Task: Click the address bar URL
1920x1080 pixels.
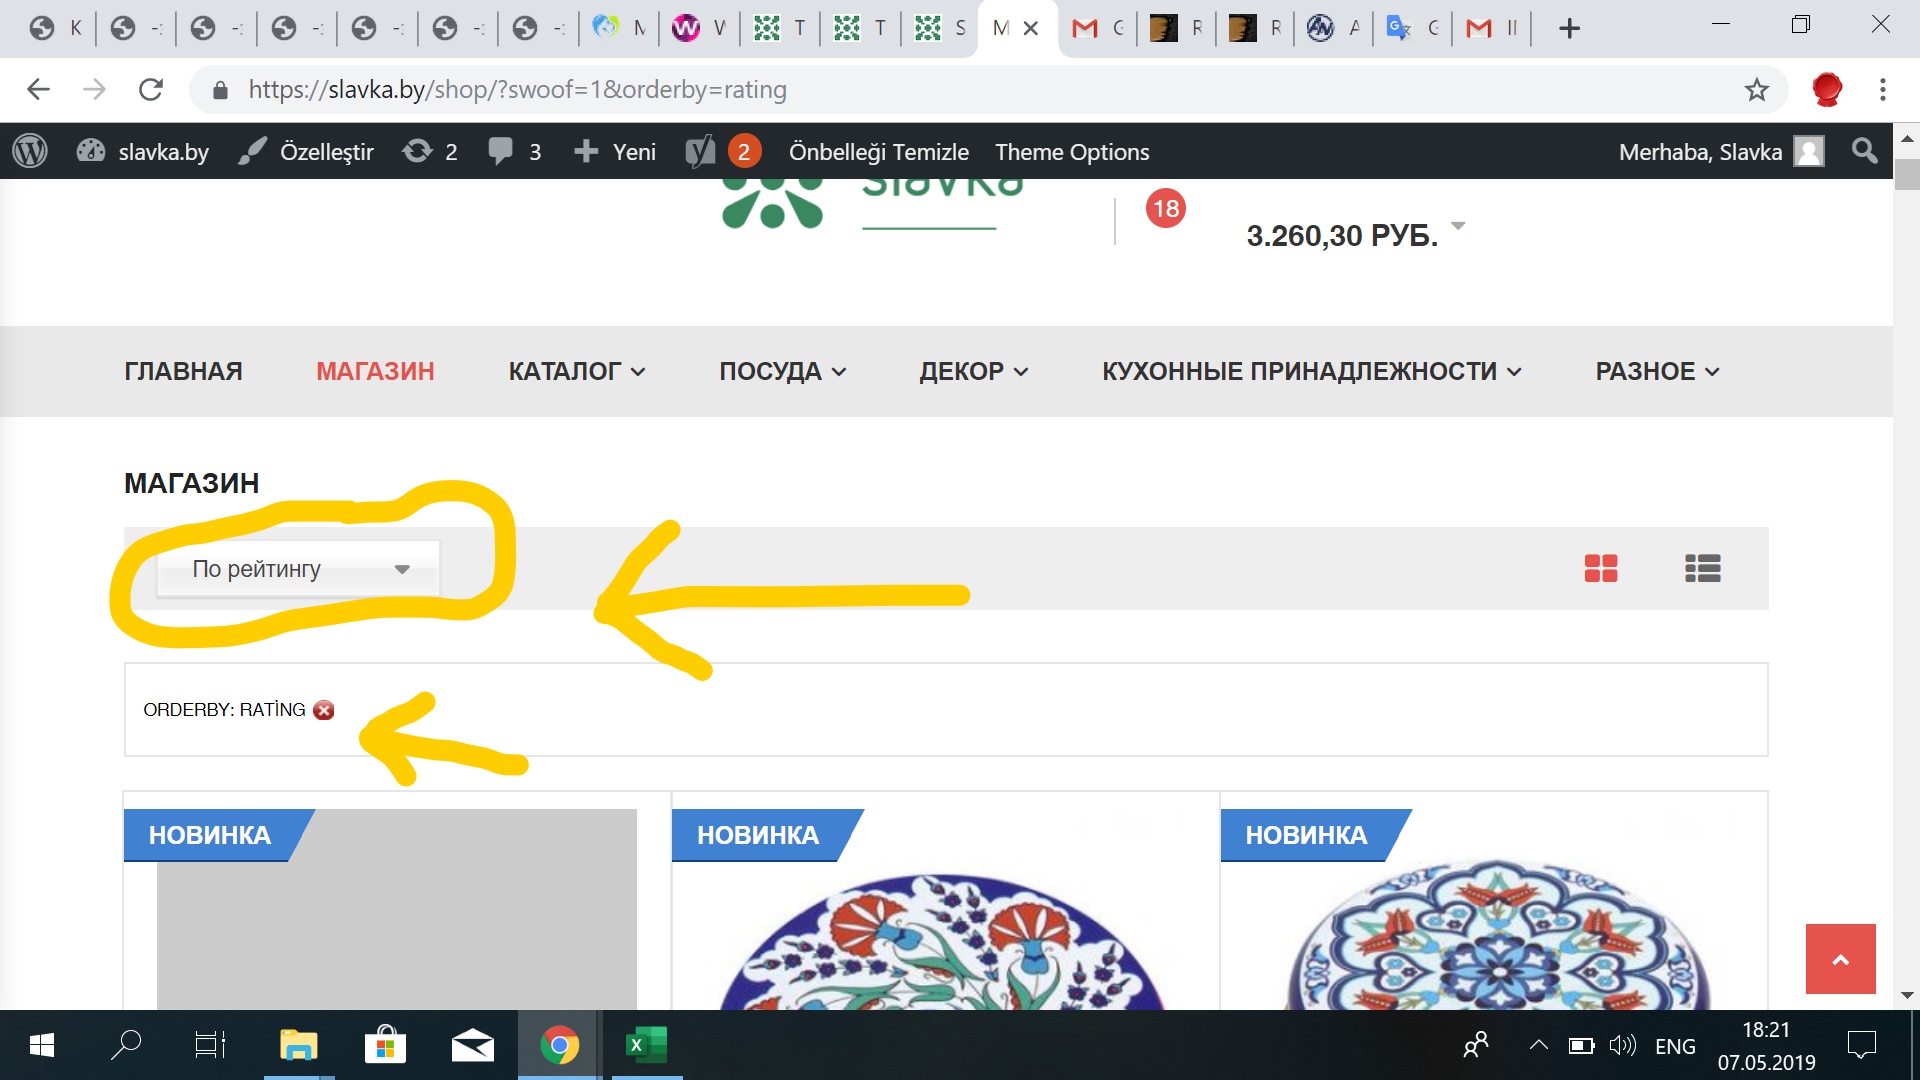Action: click(517, 90)
